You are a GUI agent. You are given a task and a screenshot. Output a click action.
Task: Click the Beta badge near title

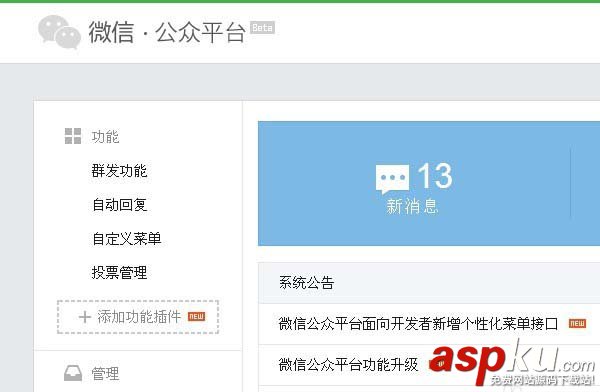tap(262, 28)
